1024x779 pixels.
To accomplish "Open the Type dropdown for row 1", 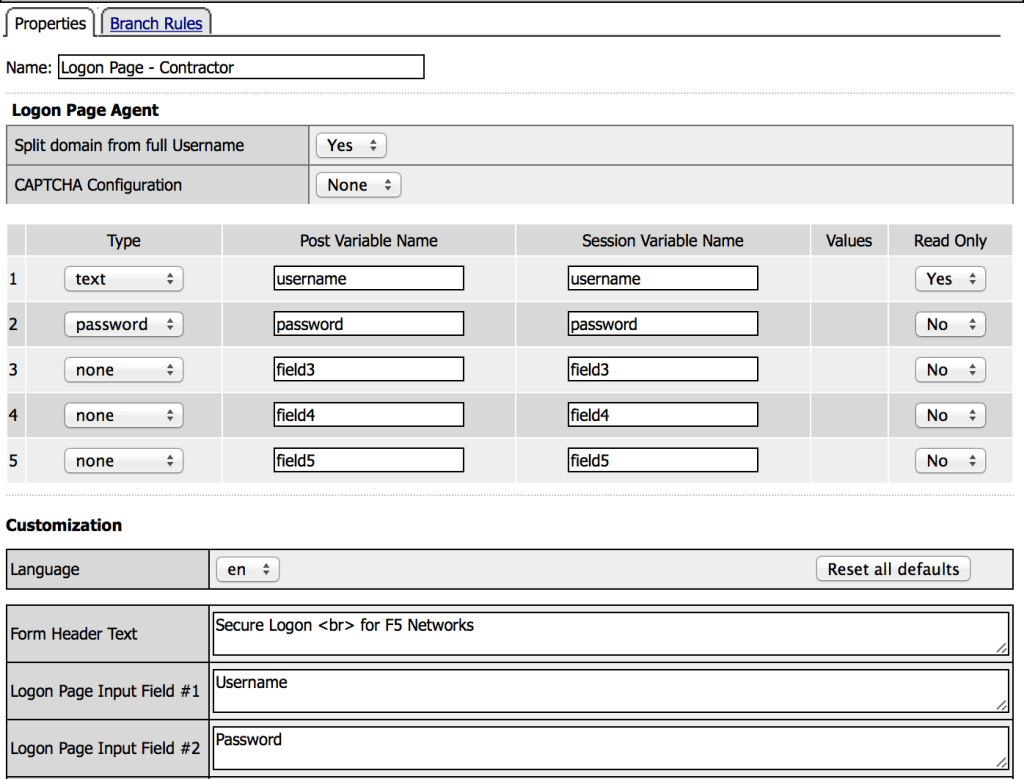I will pyautogui.click(x=123, y=278).
